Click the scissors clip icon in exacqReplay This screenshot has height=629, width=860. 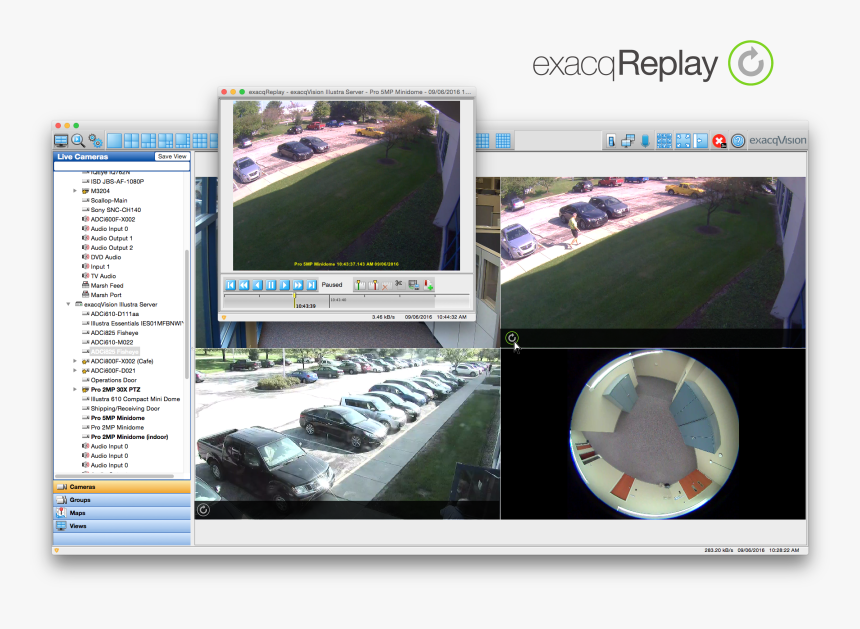399,284
